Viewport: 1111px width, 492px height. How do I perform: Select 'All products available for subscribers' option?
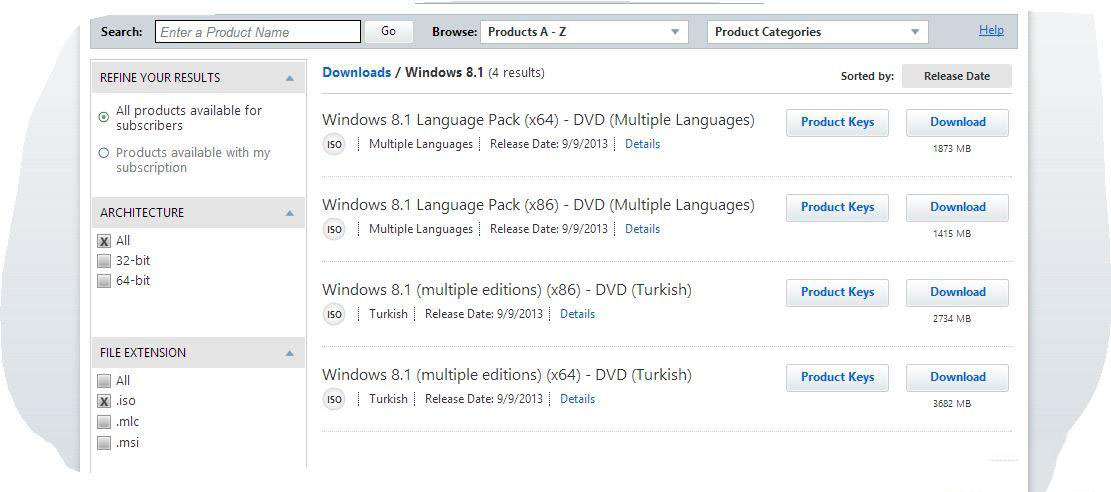point(104,118)
